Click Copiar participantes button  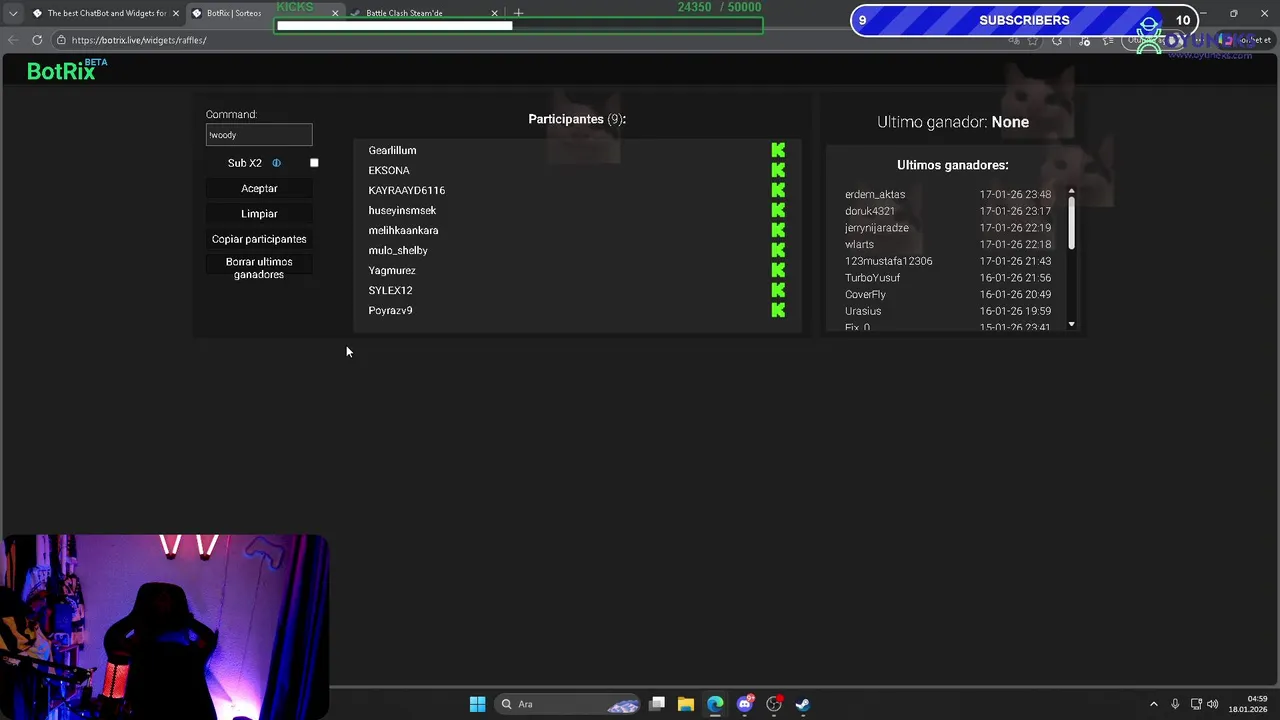(259, 239)
